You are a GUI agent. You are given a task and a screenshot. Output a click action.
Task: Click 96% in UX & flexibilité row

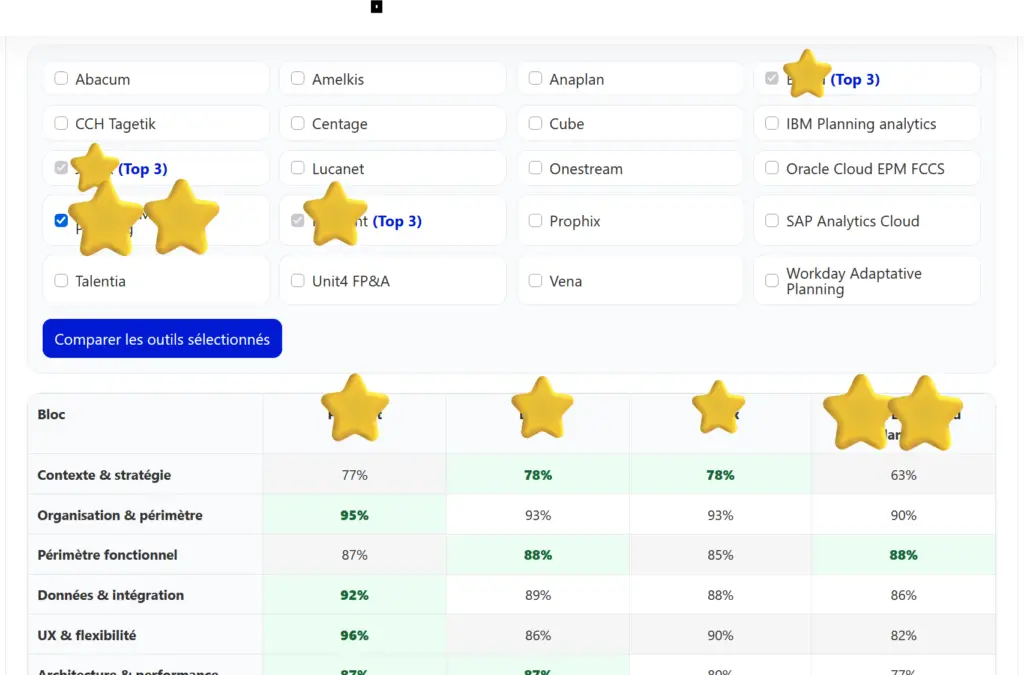pos(355,635)
